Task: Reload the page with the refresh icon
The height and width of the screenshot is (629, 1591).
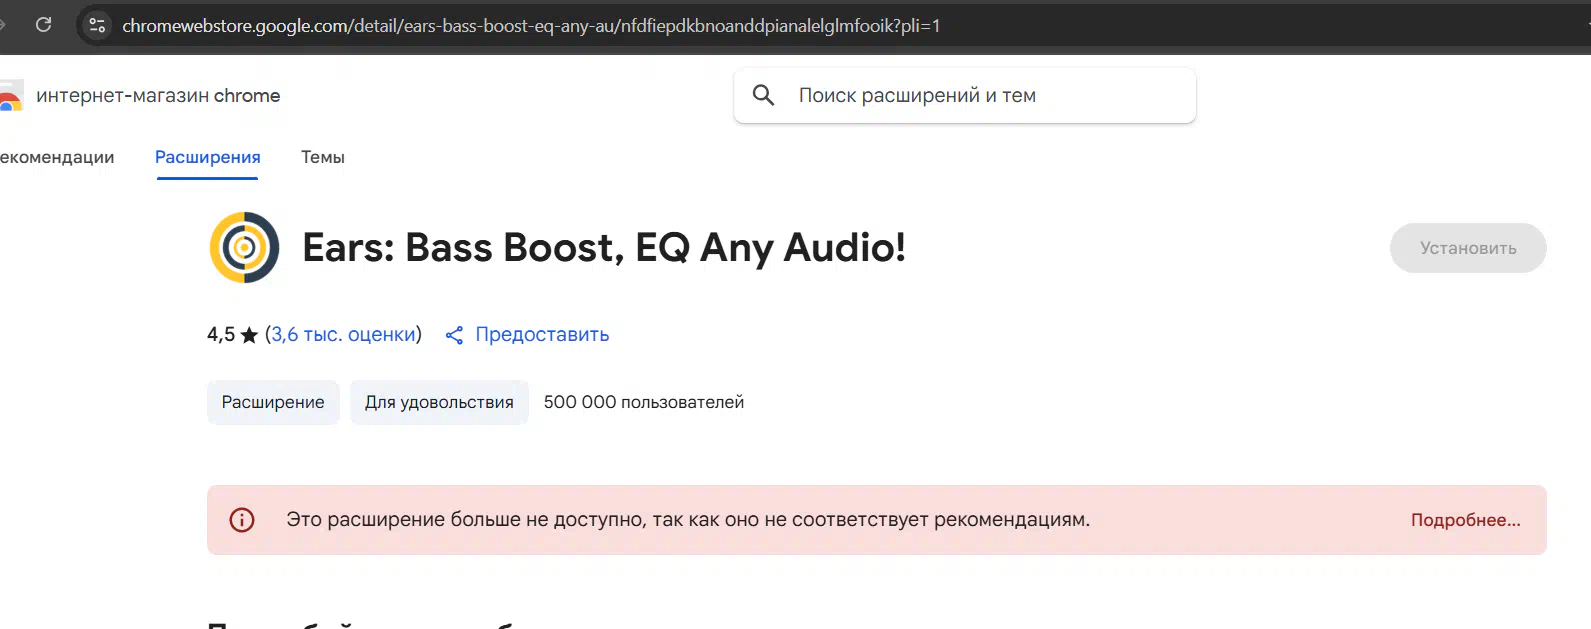Action: coord(43,25)
